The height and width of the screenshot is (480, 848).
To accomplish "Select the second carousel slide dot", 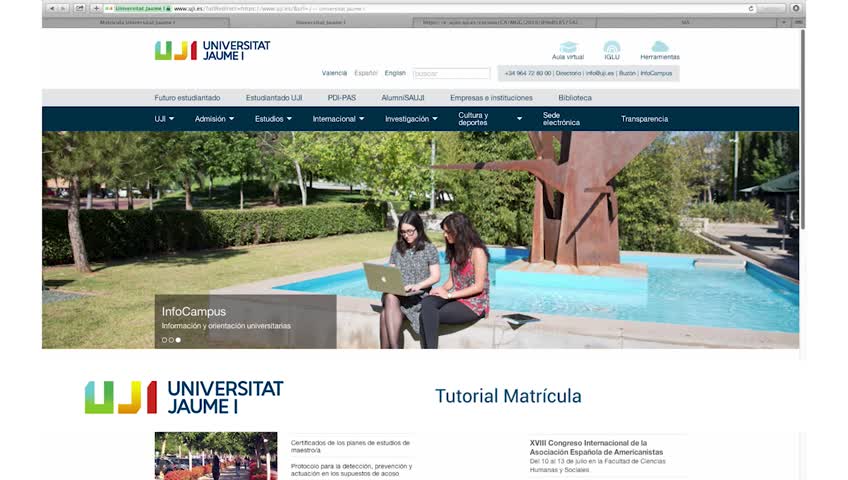I will click(x=171, y=340).
